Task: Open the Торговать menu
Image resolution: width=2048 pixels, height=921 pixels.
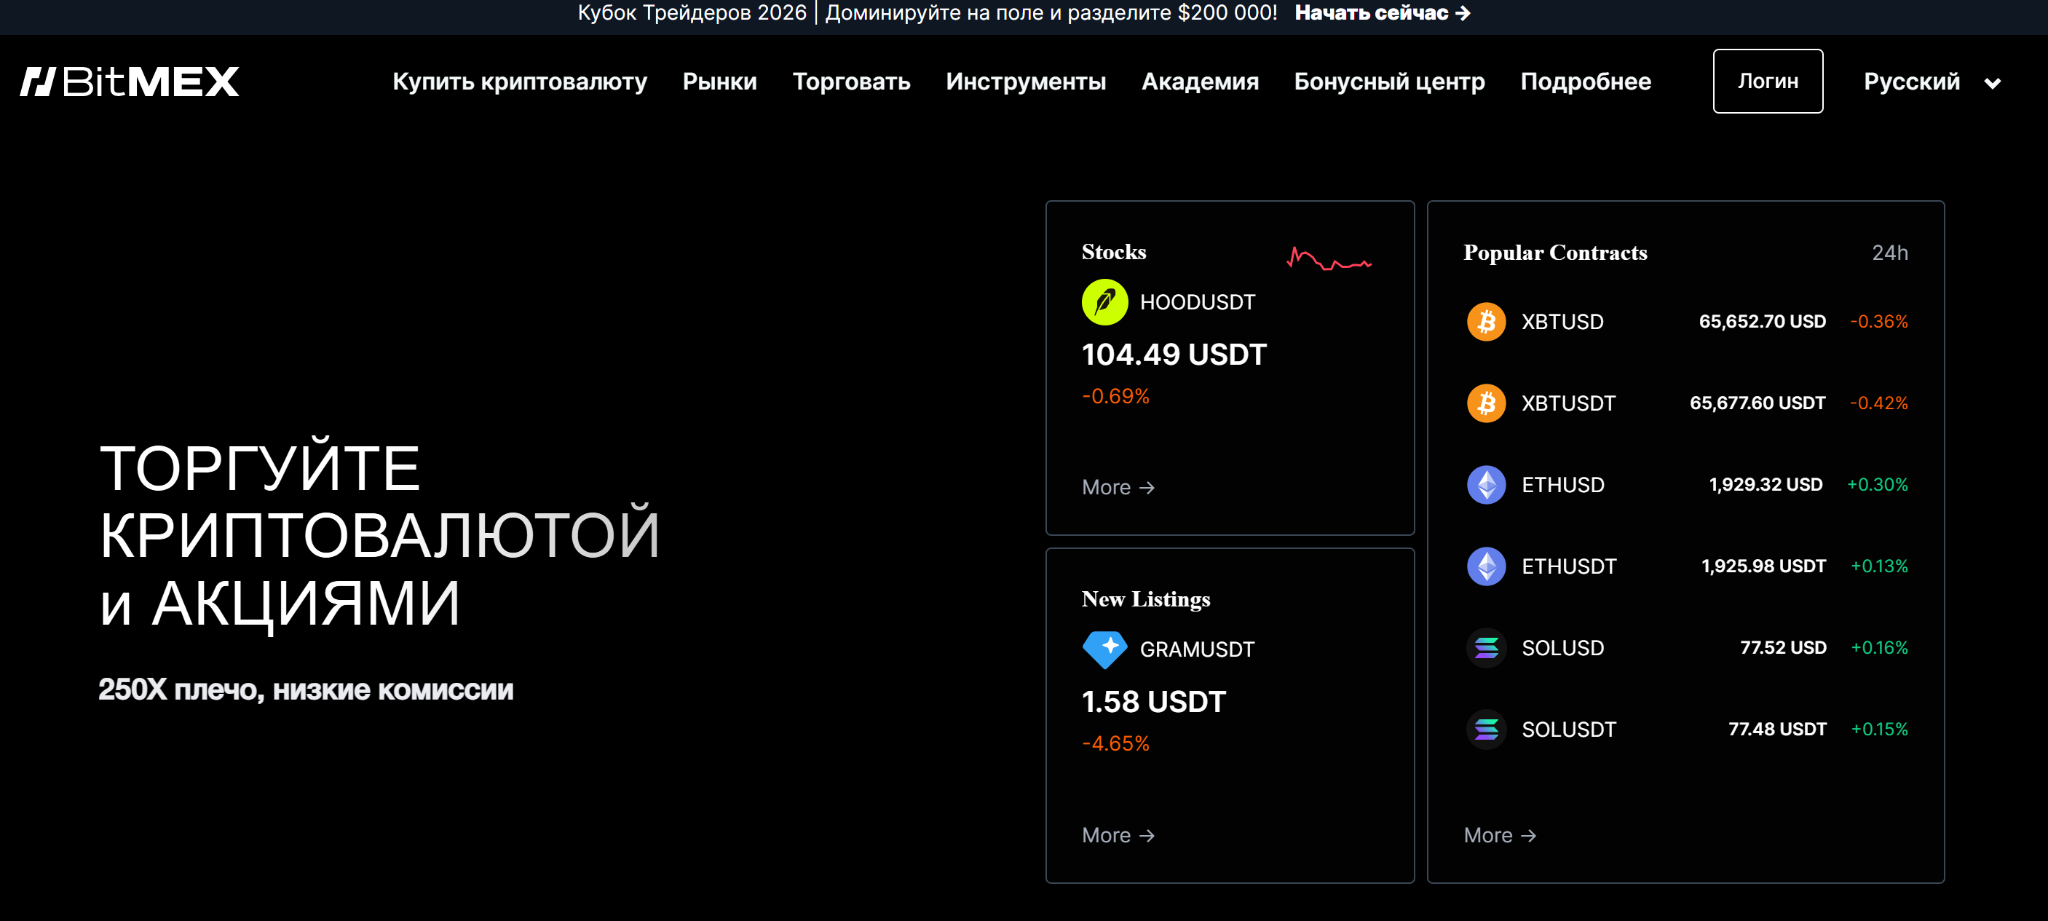Action: click(x=852, y=82)
